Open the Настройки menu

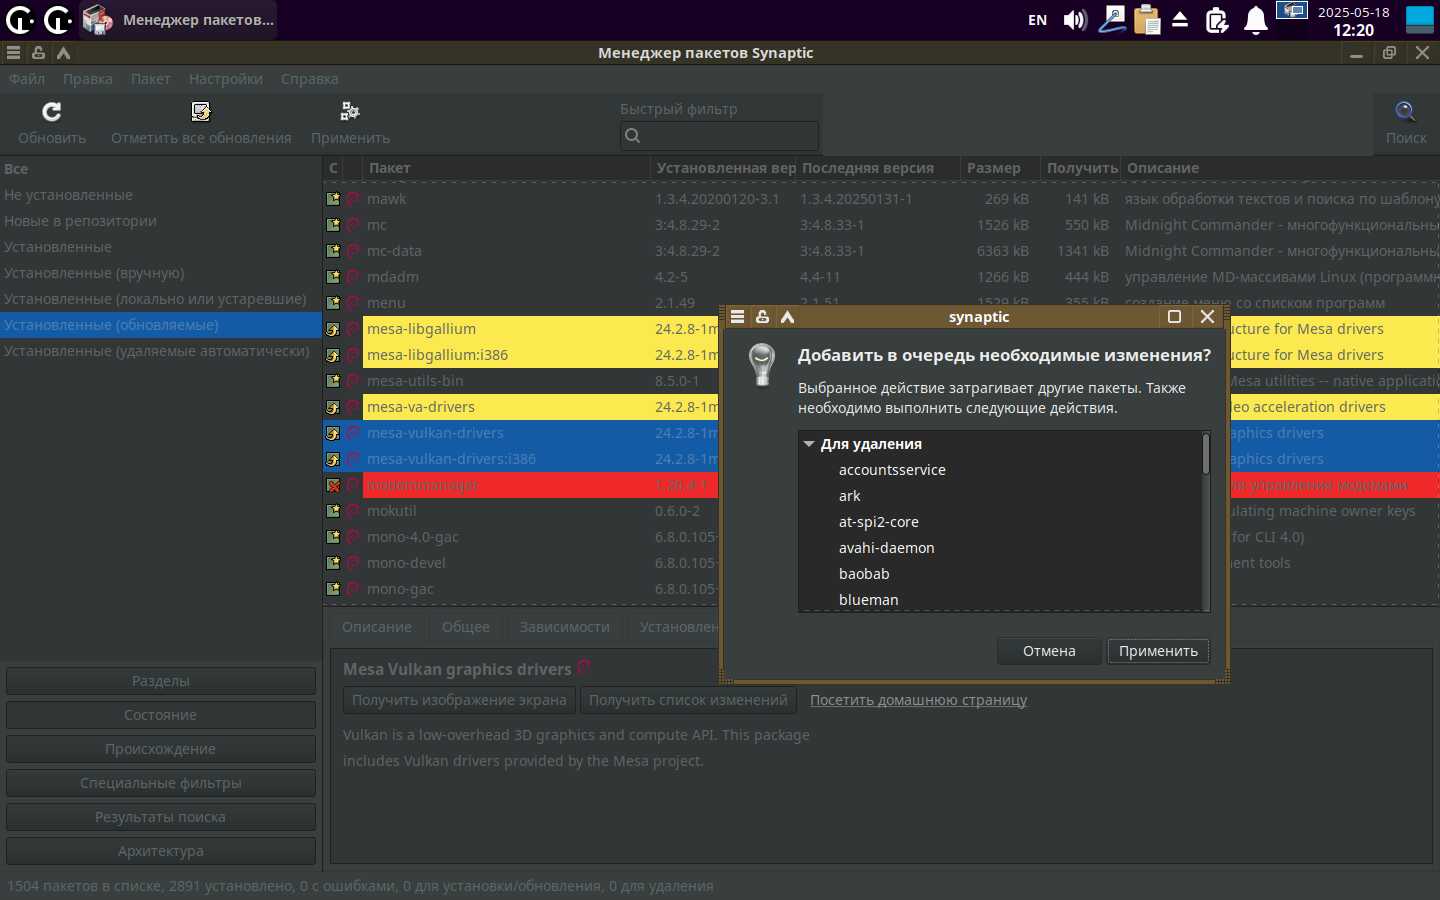[x=226, y=79]
